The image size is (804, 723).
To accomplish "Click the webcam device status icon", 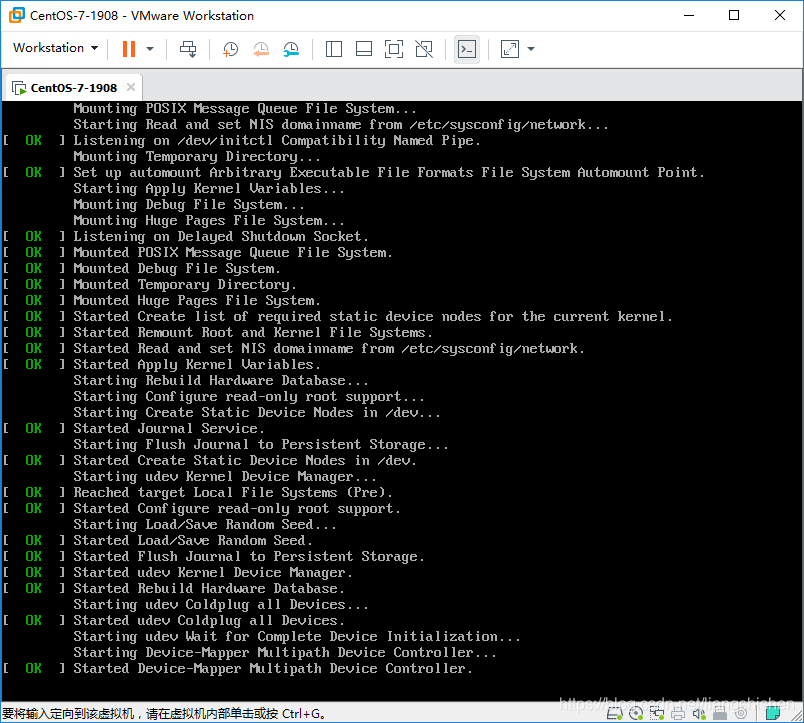I will click(741, 713).
